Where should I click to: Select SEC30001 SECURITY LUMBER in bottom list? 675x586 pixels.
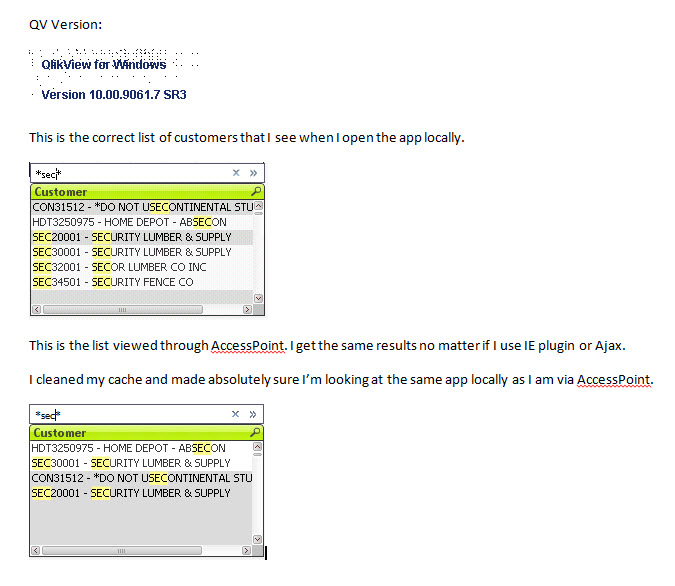[x=141, y=463]
